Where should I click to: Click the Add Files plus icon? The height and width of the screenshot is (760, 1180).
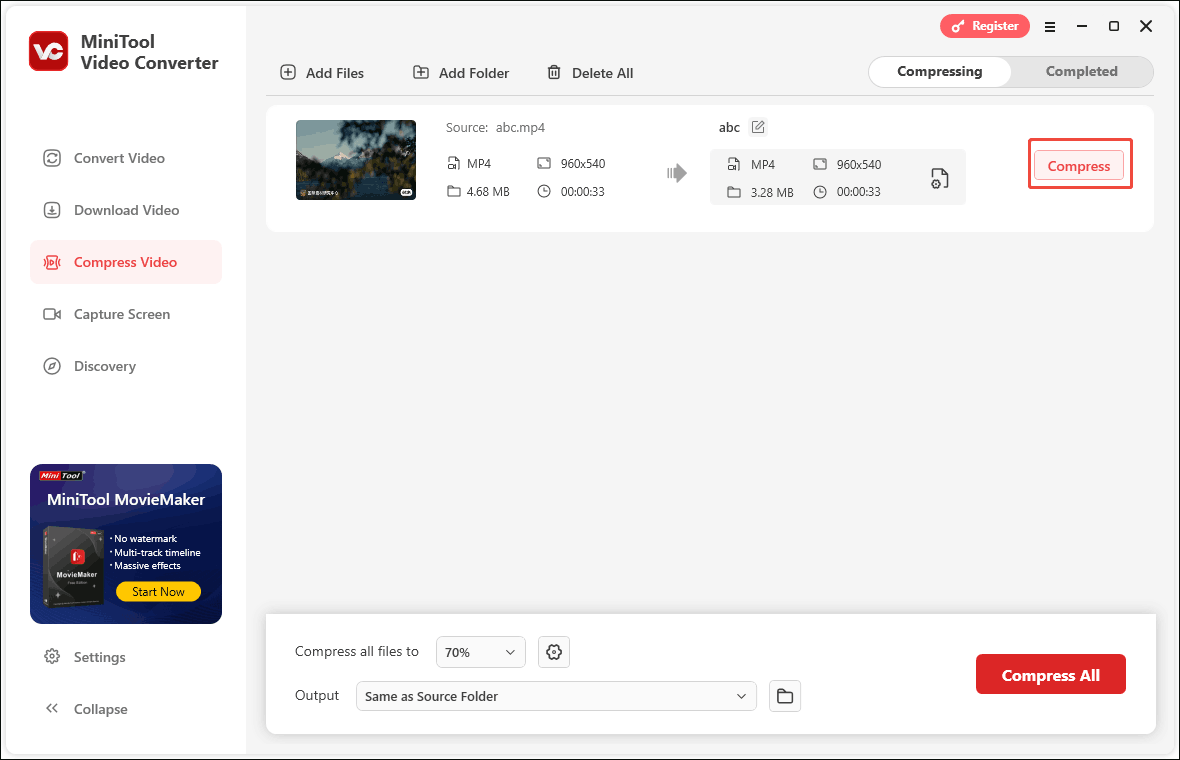pyautogui.click(x=288, y=72)
